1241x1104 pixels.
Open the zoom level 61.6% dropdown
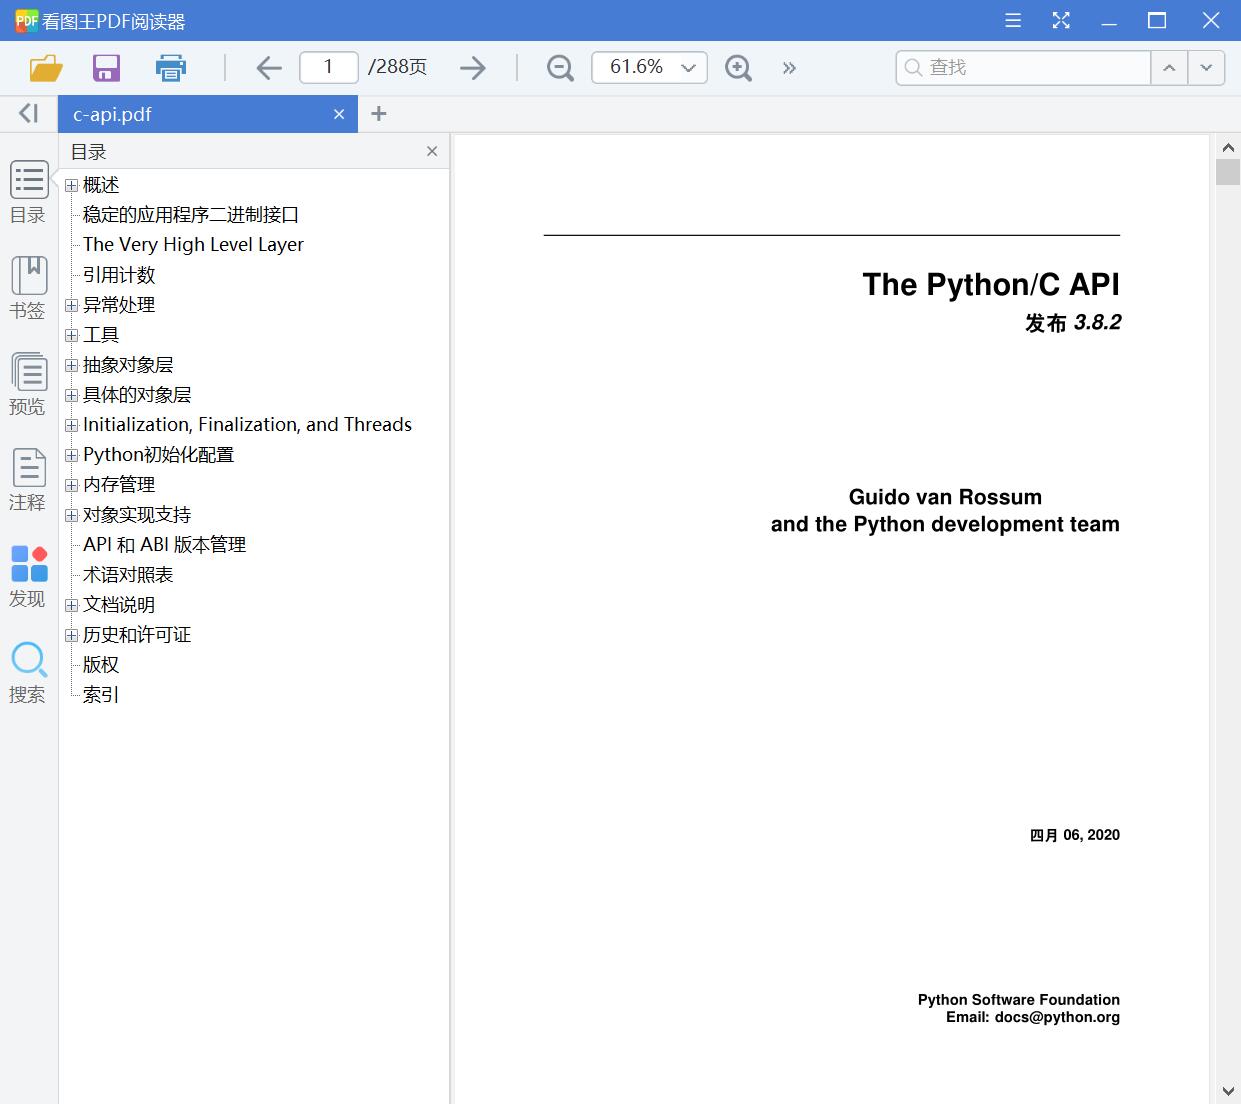point(649,67)
